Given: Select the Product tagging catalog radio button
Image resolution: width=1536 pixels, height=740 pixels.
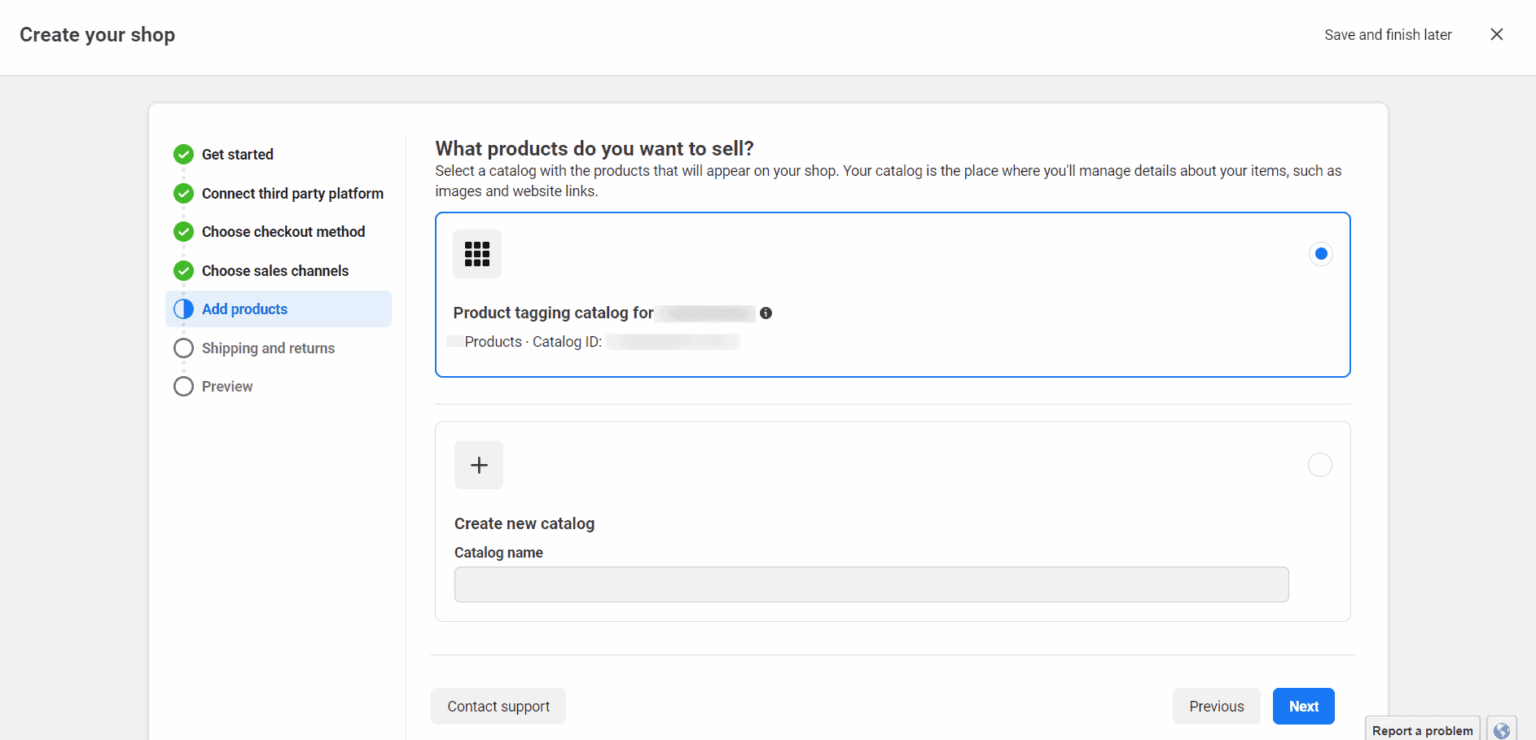Looking at the screenshot, I should coord(1320,253).
